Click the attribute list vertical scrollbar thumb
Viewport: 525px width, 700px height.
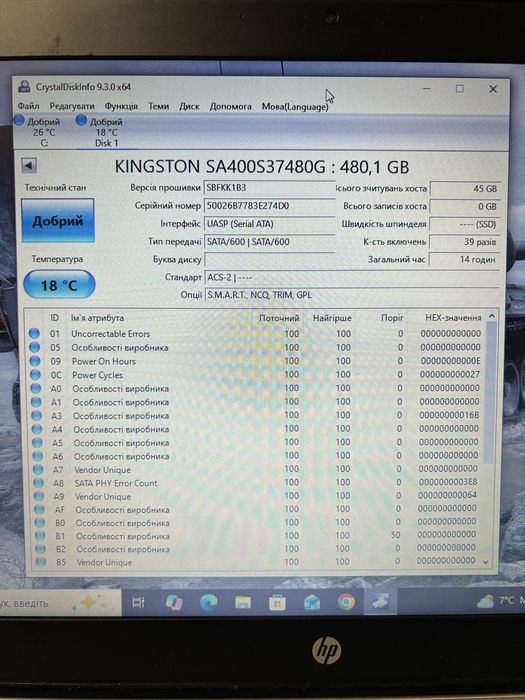click(x=490, y=393)
